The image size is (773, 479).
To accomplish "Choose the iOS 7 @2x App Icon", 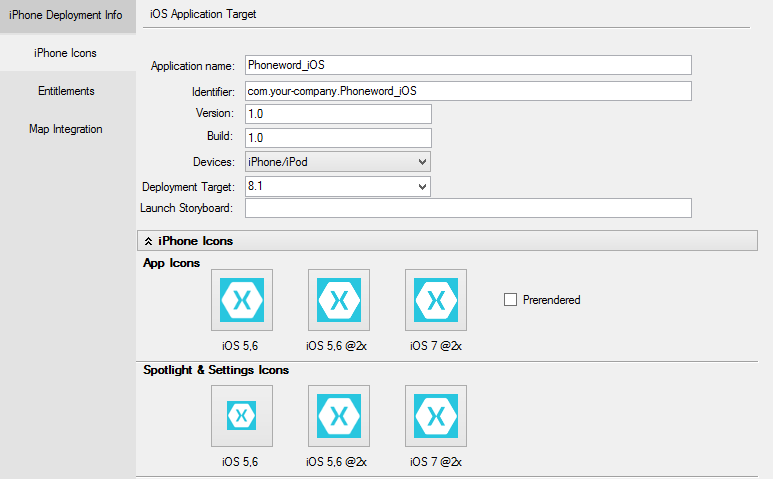I will (436, 300).
